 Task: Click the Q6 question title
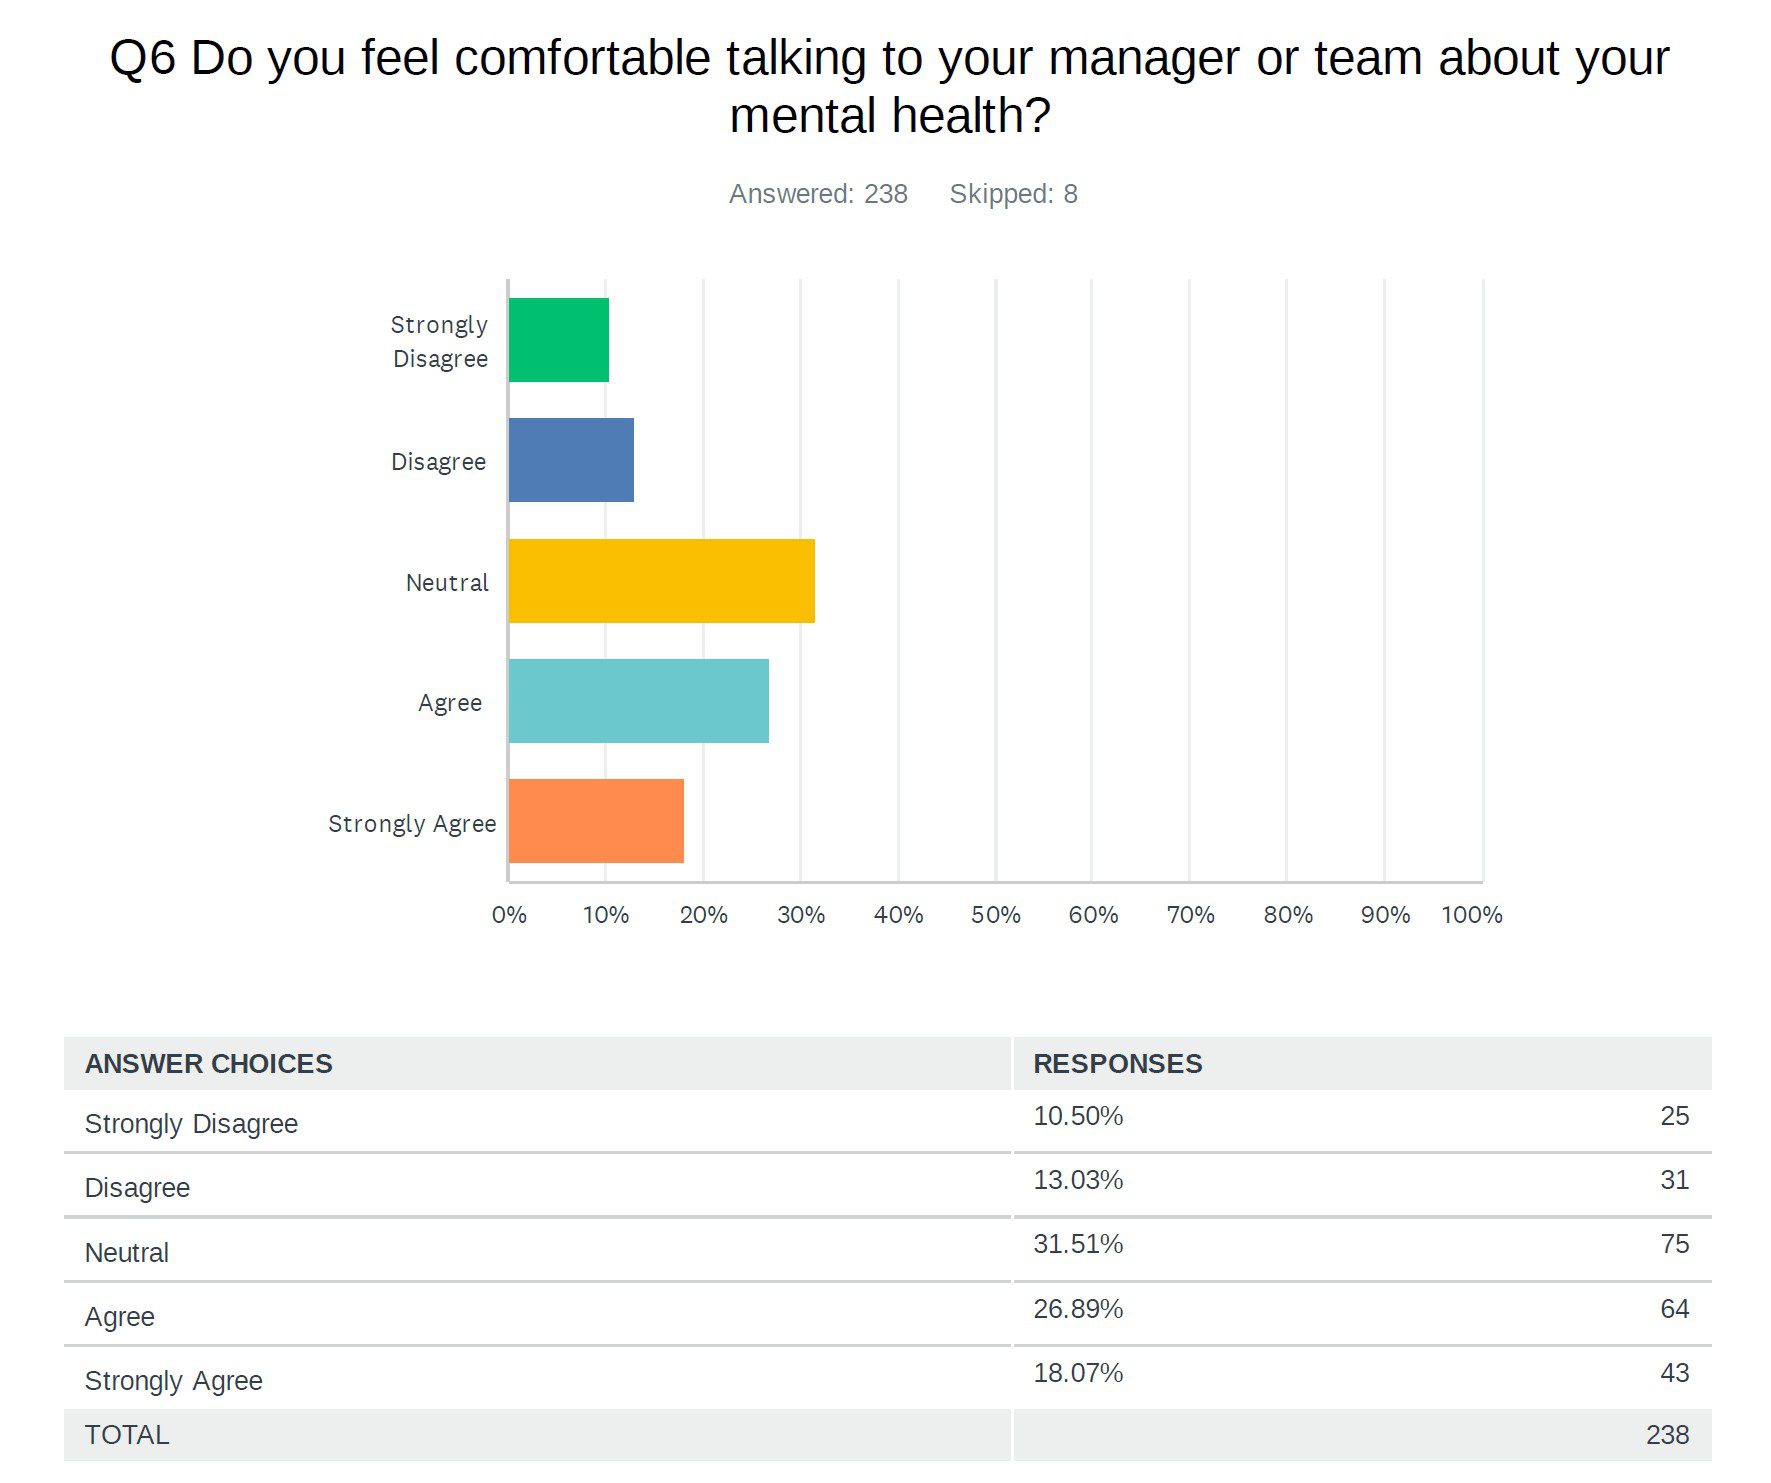(x=888, y=86)
